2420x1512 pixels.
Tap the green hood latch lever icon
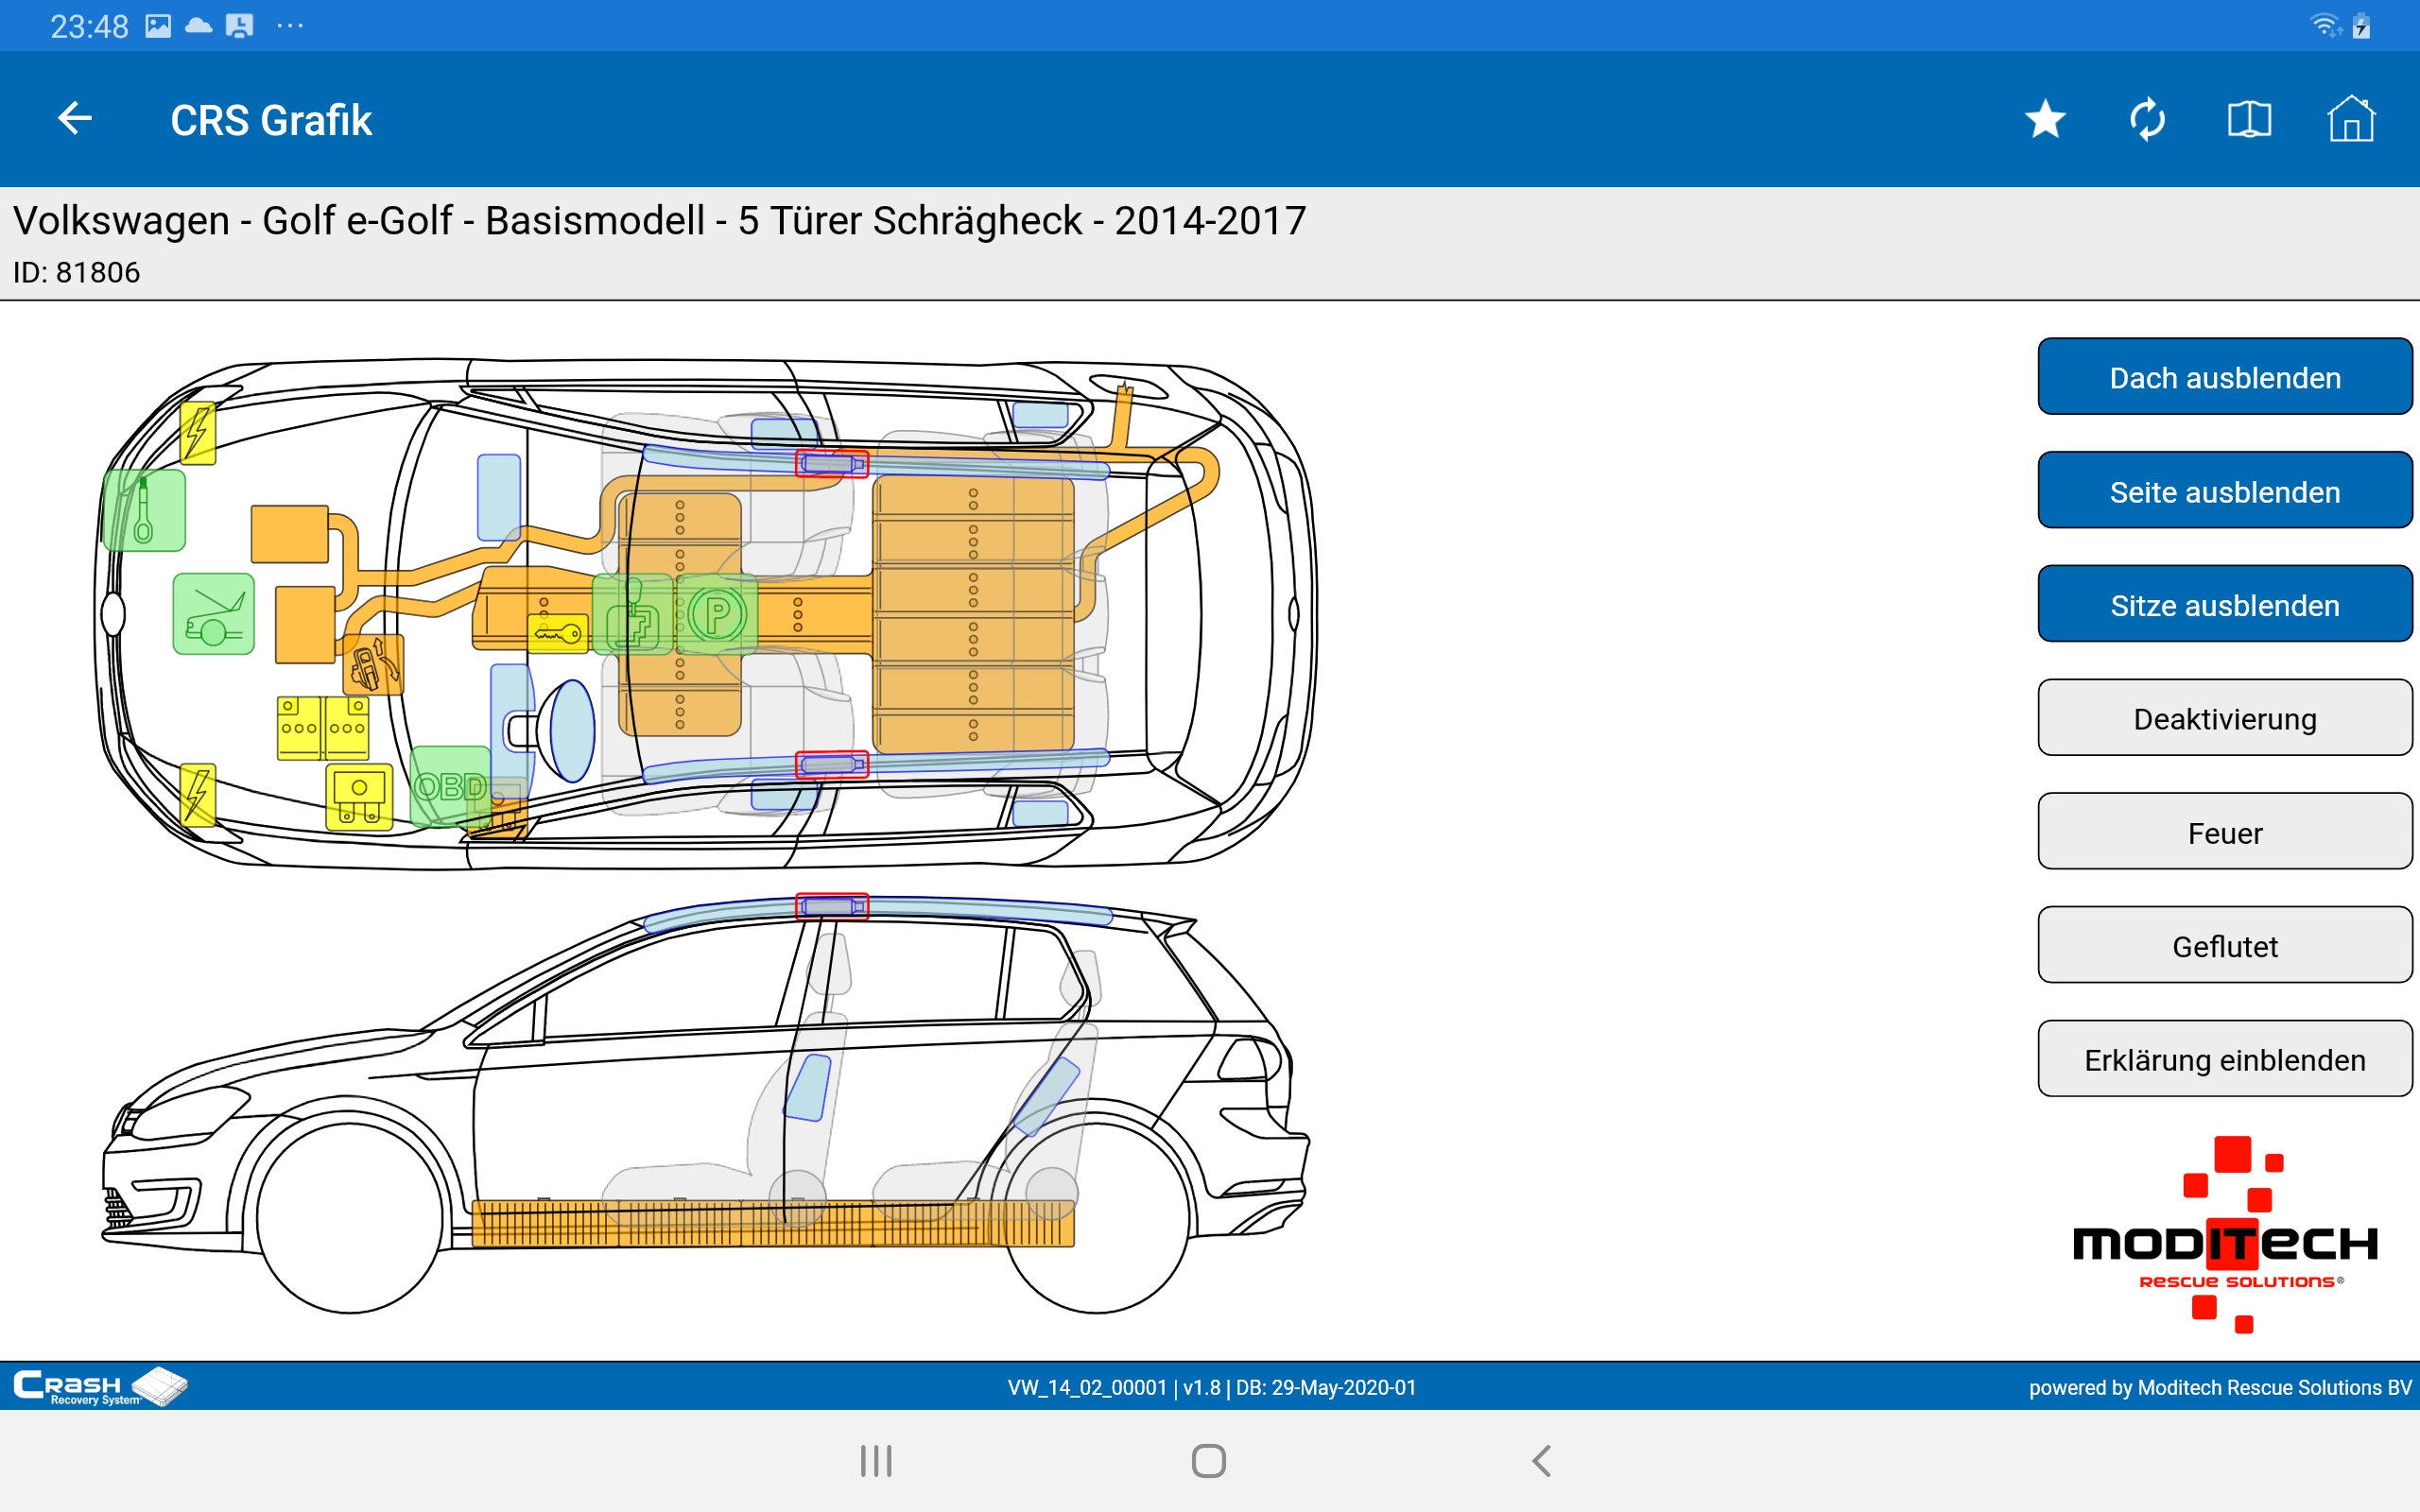click(144, 510)
